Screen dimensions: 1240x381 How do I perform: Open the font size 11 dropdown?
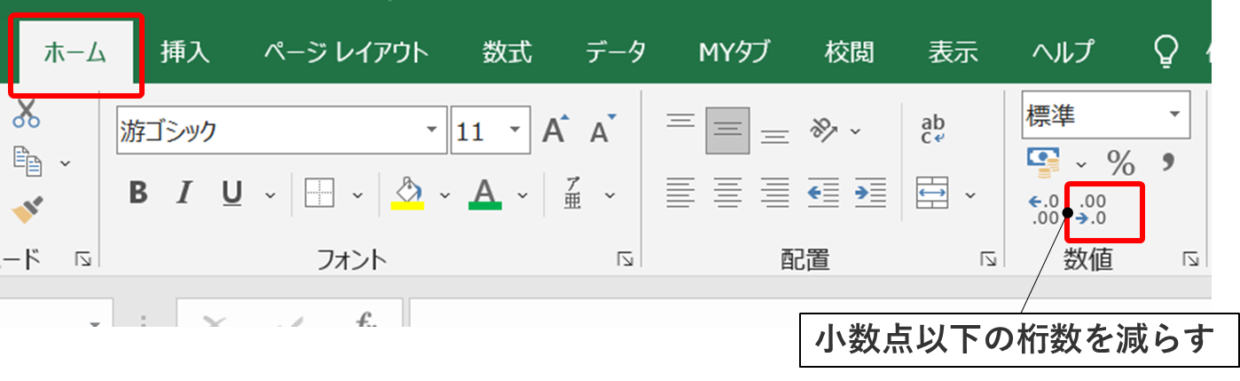[514, 131]
